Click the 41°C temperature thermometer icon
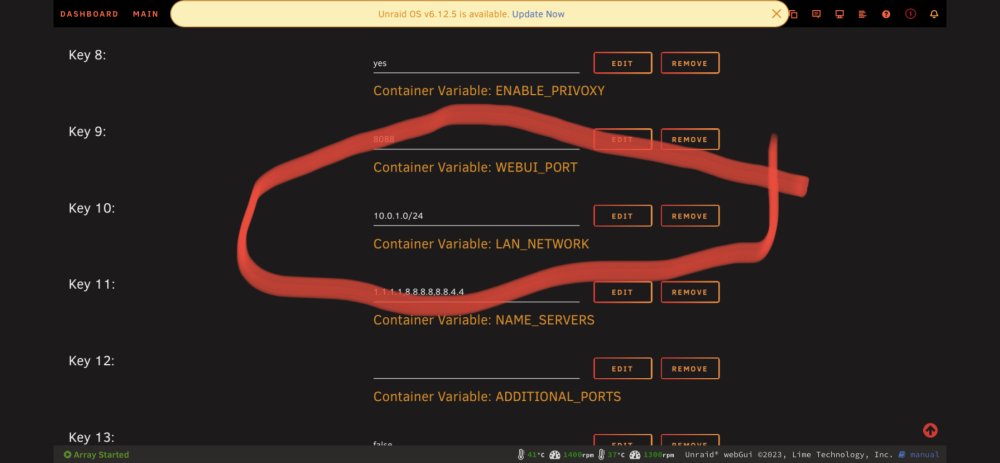Screen dimensions: 1000x463 click(521, 455)
